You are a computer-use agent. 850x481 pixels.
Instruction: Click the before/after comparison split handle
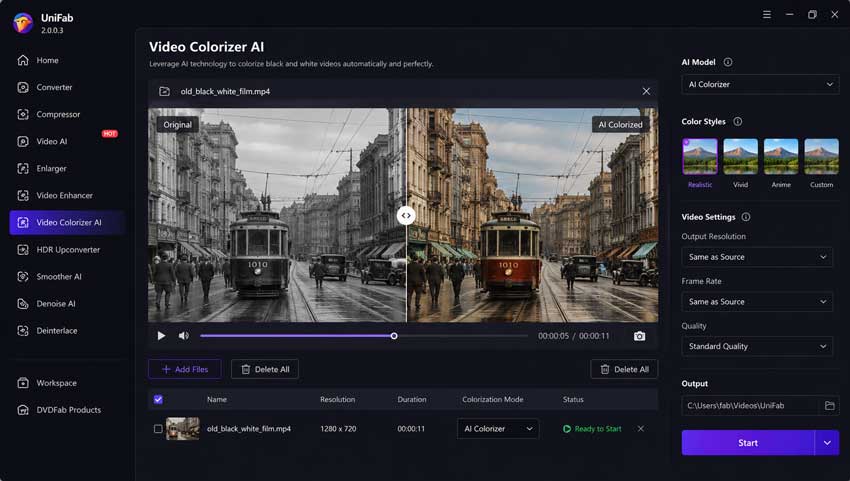click(405, 215)
